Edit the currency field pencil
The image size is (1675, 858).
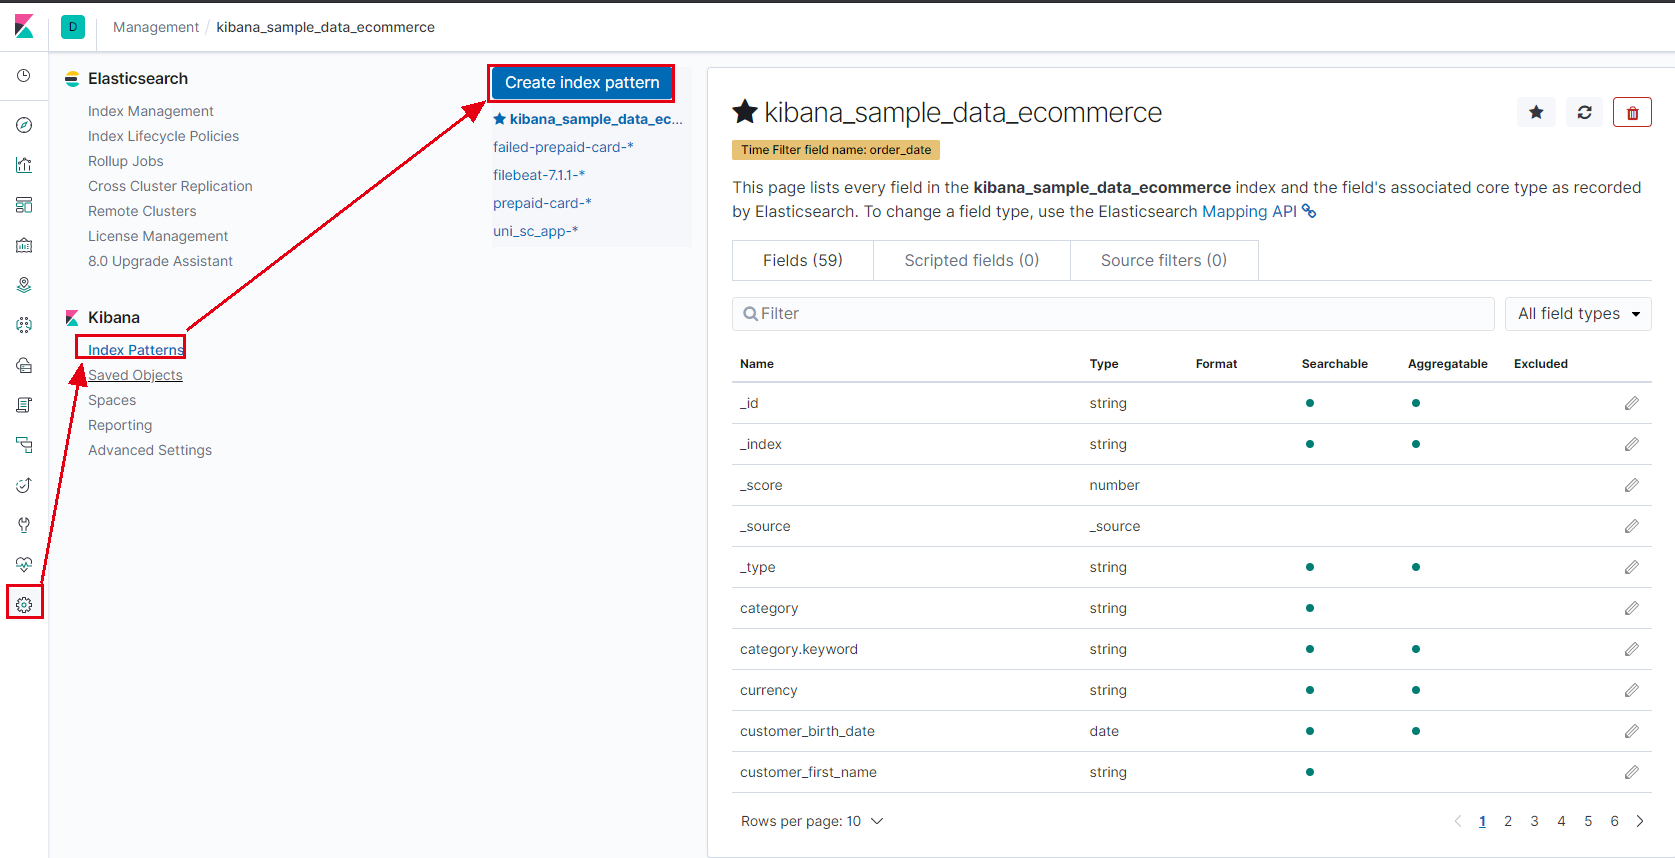pyautogui.click(x=1632, y=690)
